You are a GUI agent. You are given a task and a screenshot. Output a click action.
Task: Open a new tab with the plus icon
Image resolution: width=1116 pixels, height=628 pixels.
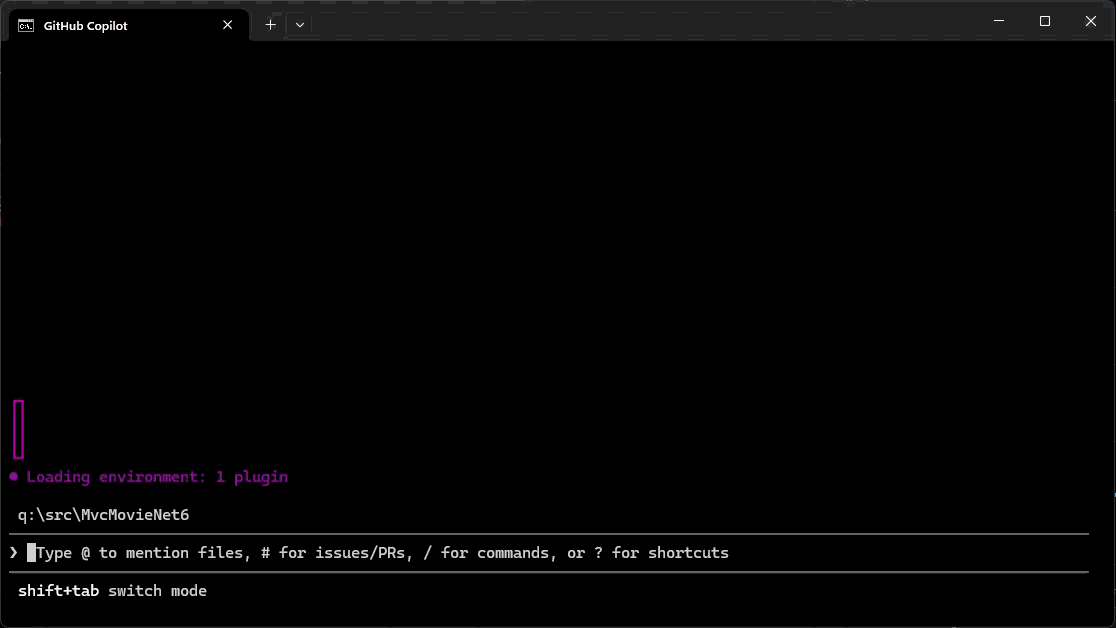click(270, 24)
